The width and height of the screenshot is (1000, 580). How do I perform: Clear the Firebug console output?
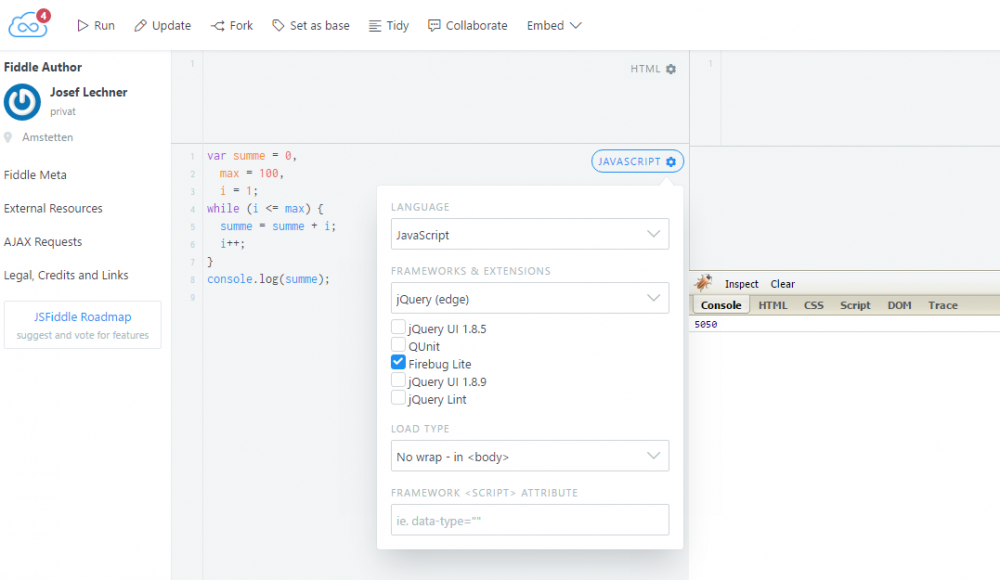pos(782,284)
